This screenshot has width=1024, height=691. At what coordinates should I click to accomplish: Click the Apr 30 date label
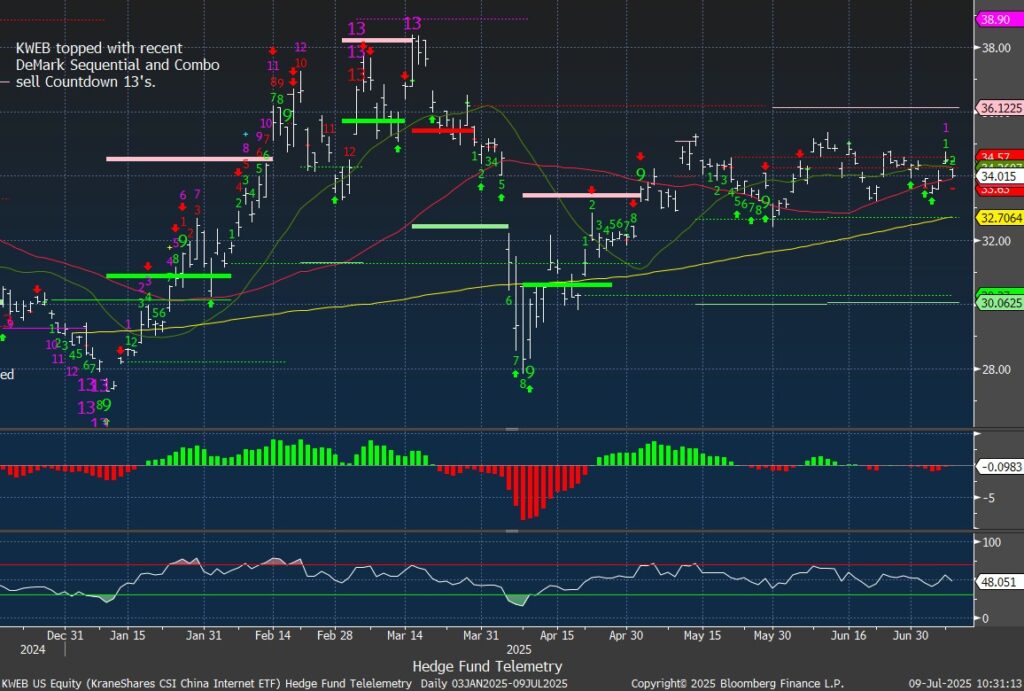[x=626, y=635]
